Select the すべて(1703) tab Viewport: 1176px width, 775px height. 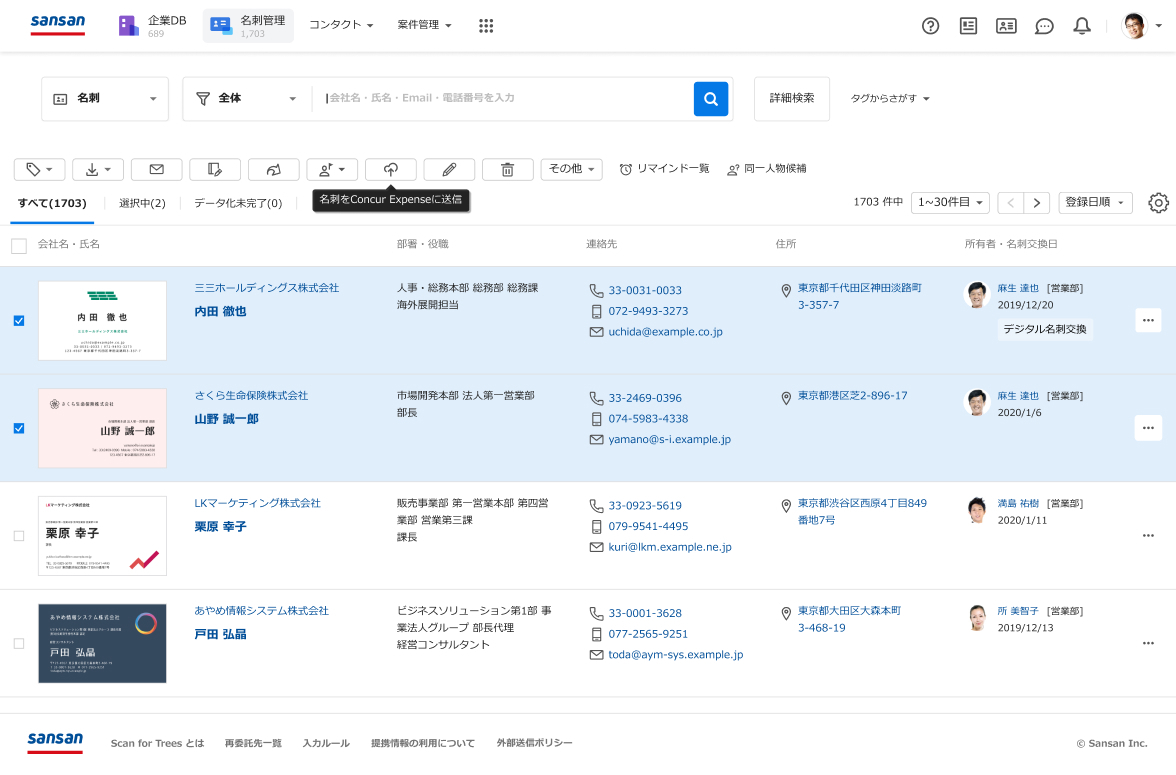52,203
